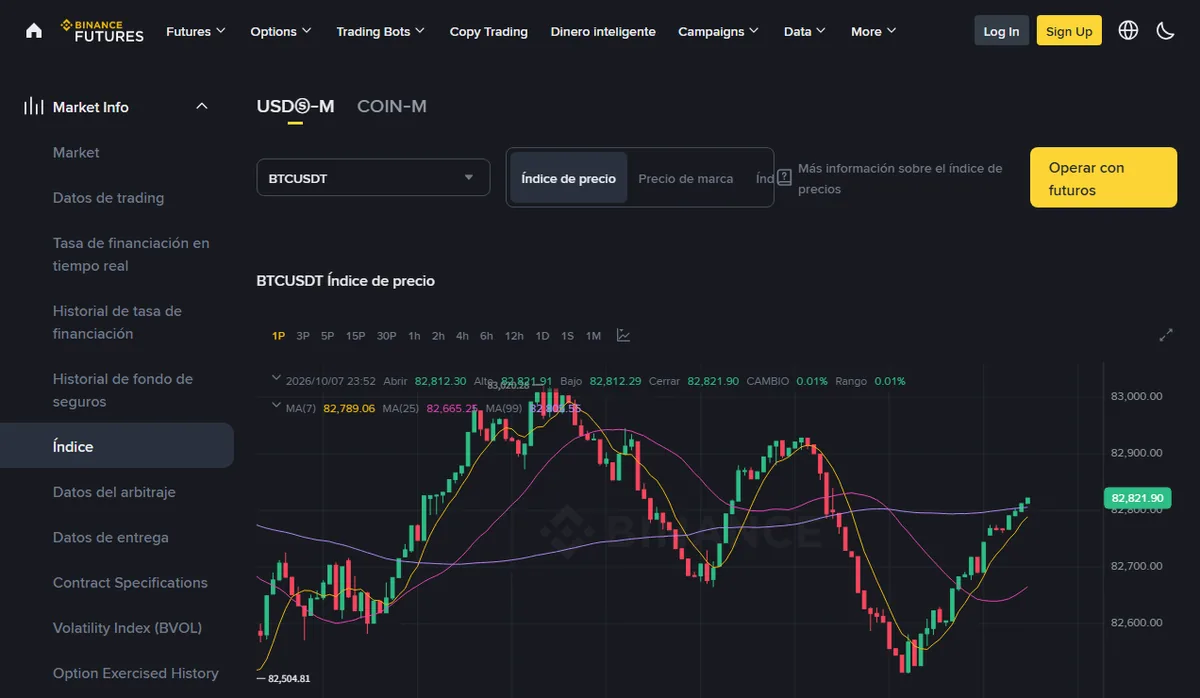Image resolution: width=1200 pixels, height=698 pixels.
Task: Click the MA(25) indicator label
Action: pos(400,408)
